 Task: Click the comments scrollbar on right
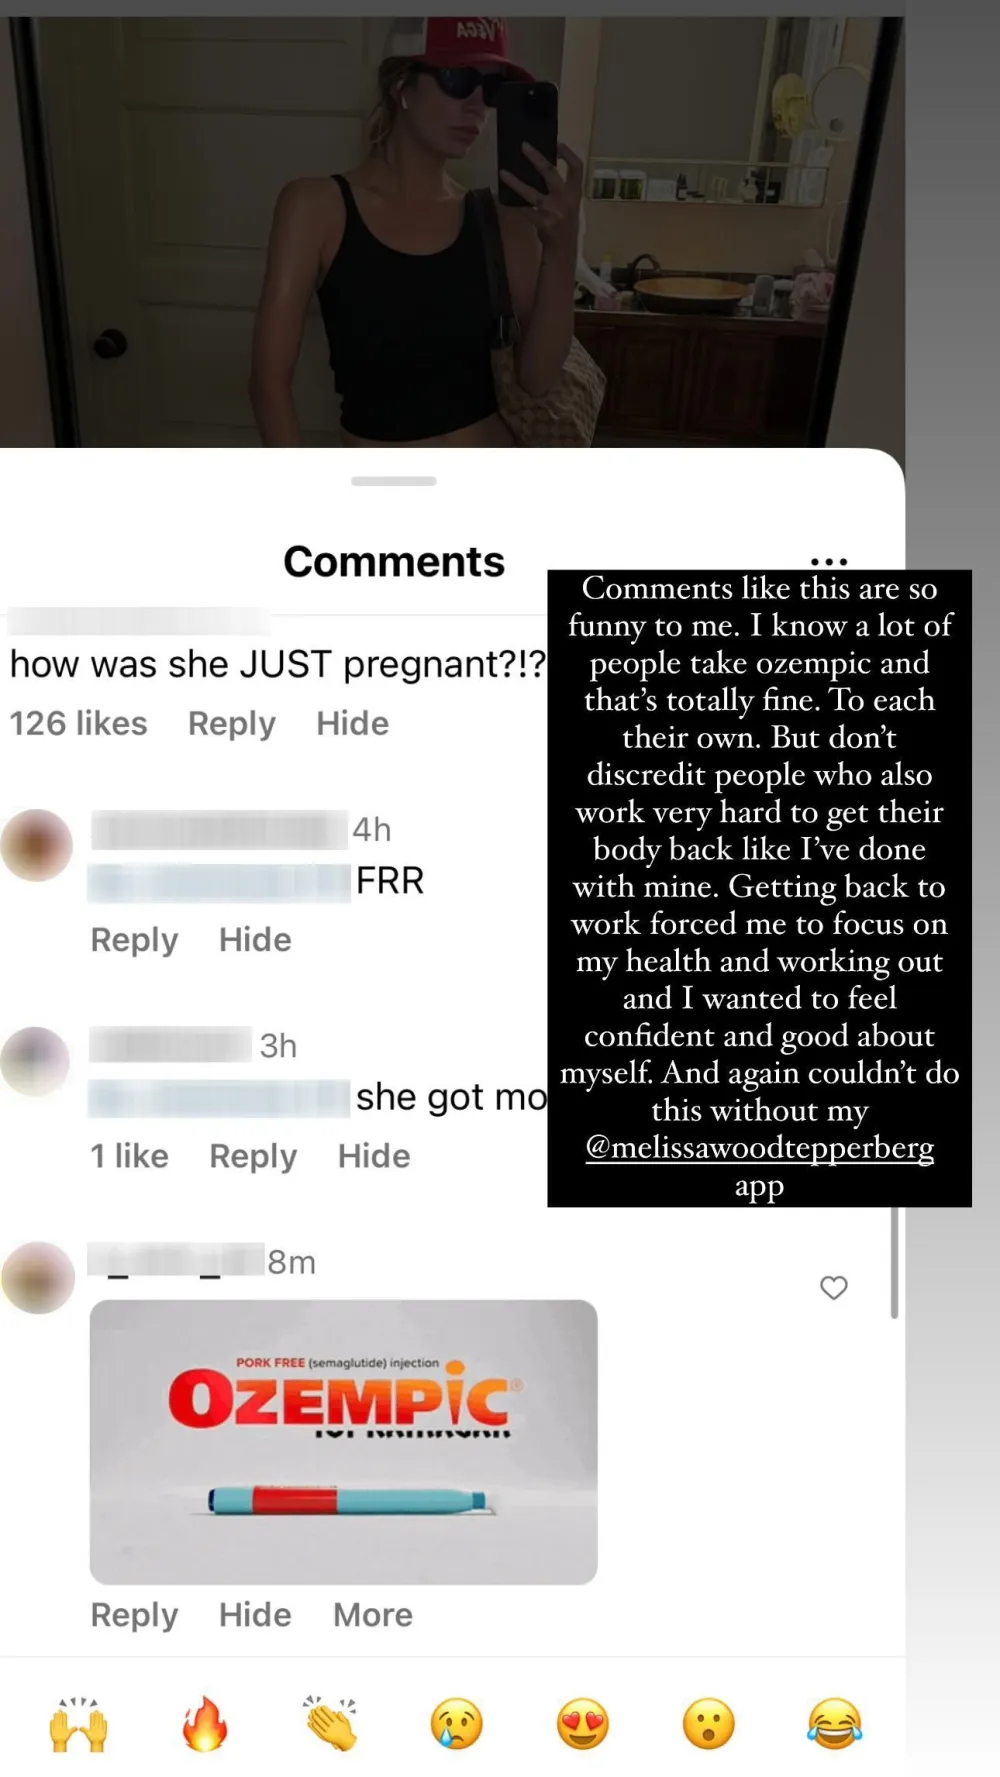click(x=894, y=1262)
